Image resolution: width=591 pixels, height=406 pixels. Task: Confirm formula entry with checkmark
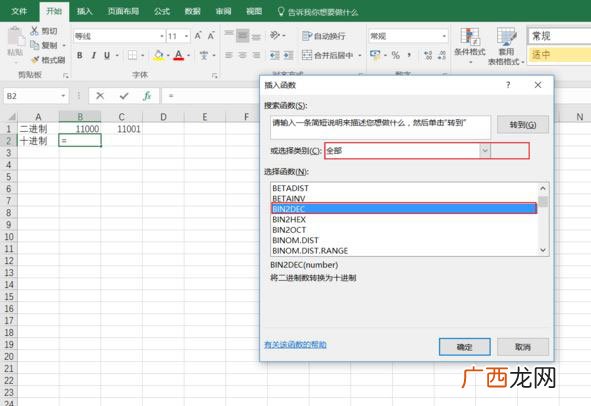click(124, 96)
